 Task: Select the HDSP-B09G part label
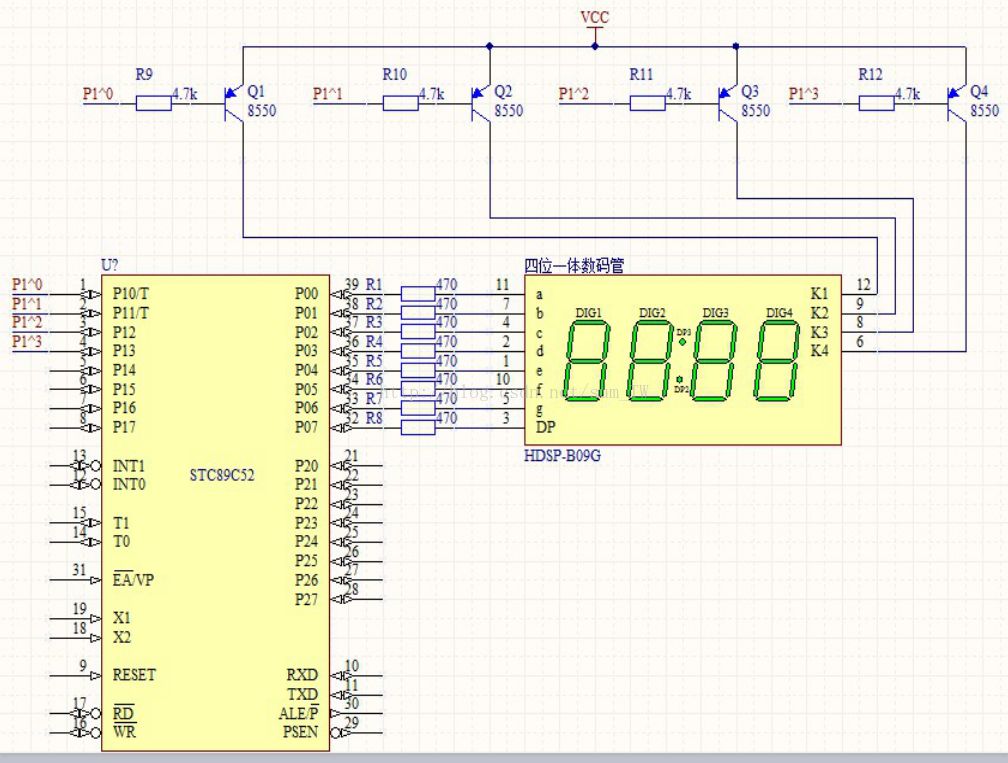click(x=562, y=456)
